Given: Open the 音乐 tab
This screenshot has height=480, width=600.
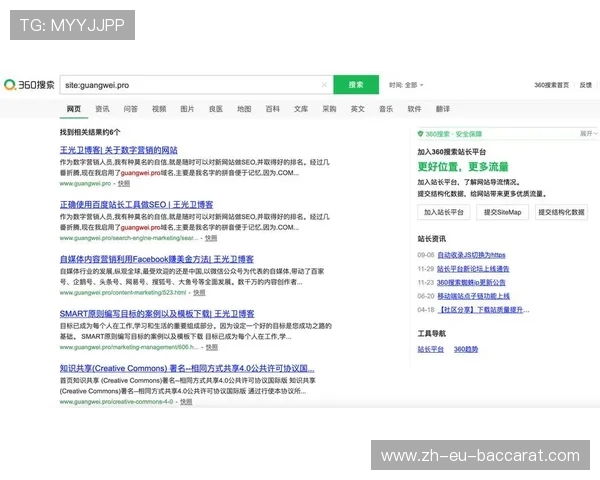Looking at the screenshot, I should 386,109.
